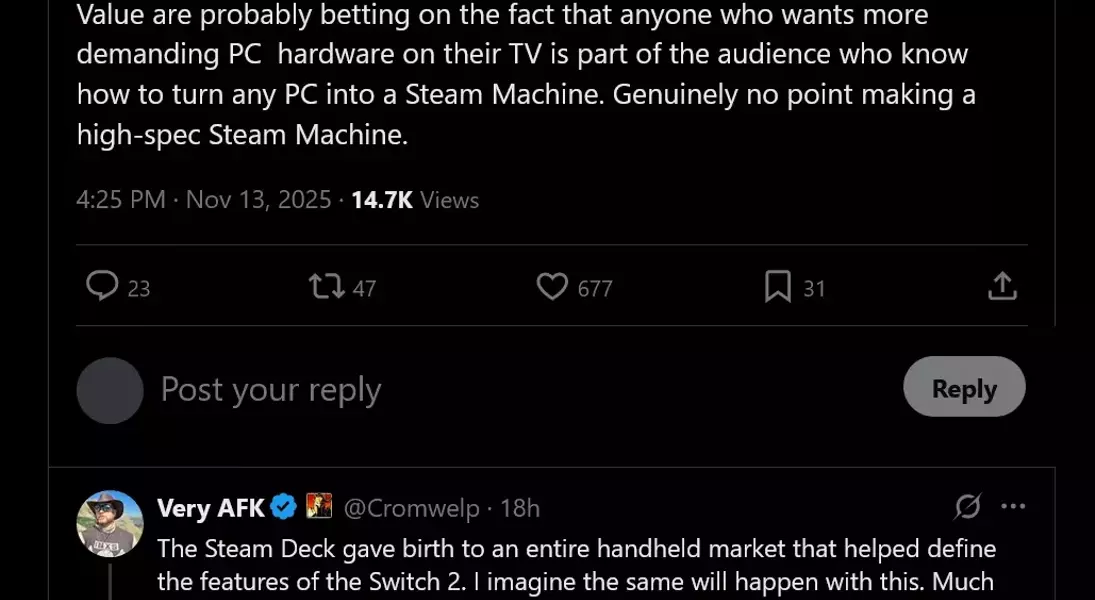Screen dimensions: 1095x600
Task: Click your profile avatar beside the reply field
Action: pos(110,390)
